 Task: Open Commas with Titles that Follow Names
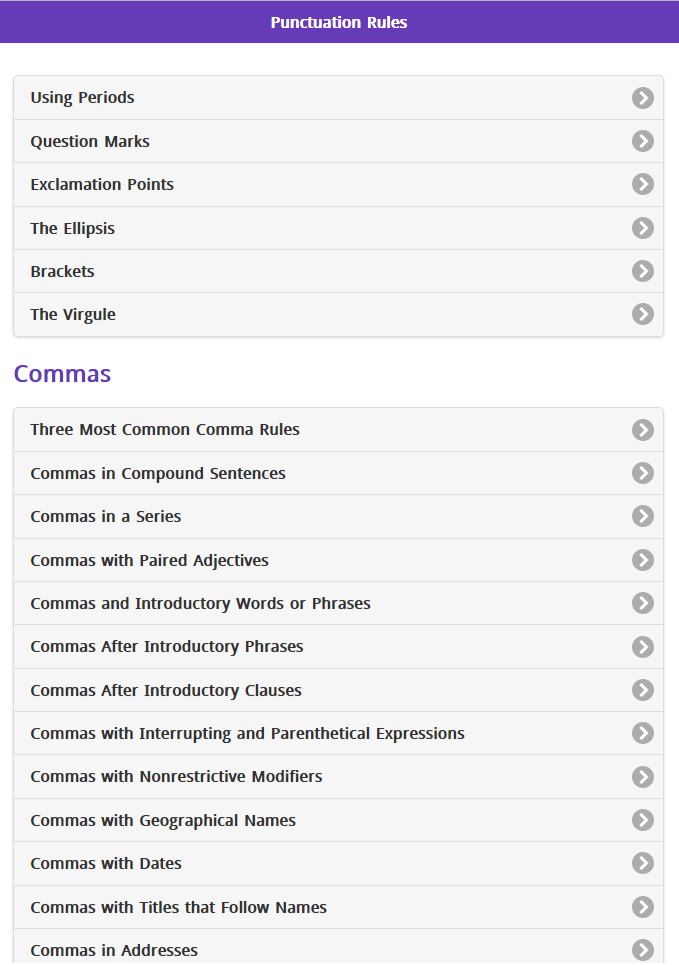(339, 907)
